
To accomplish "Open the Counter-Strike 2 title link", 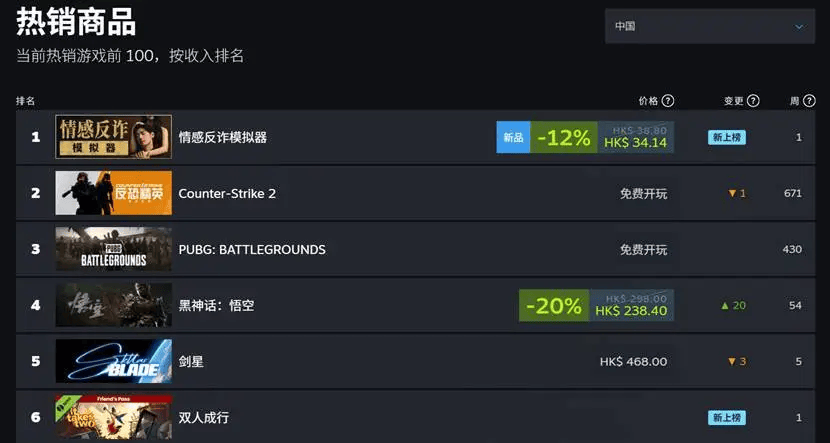I will point(227,193).
